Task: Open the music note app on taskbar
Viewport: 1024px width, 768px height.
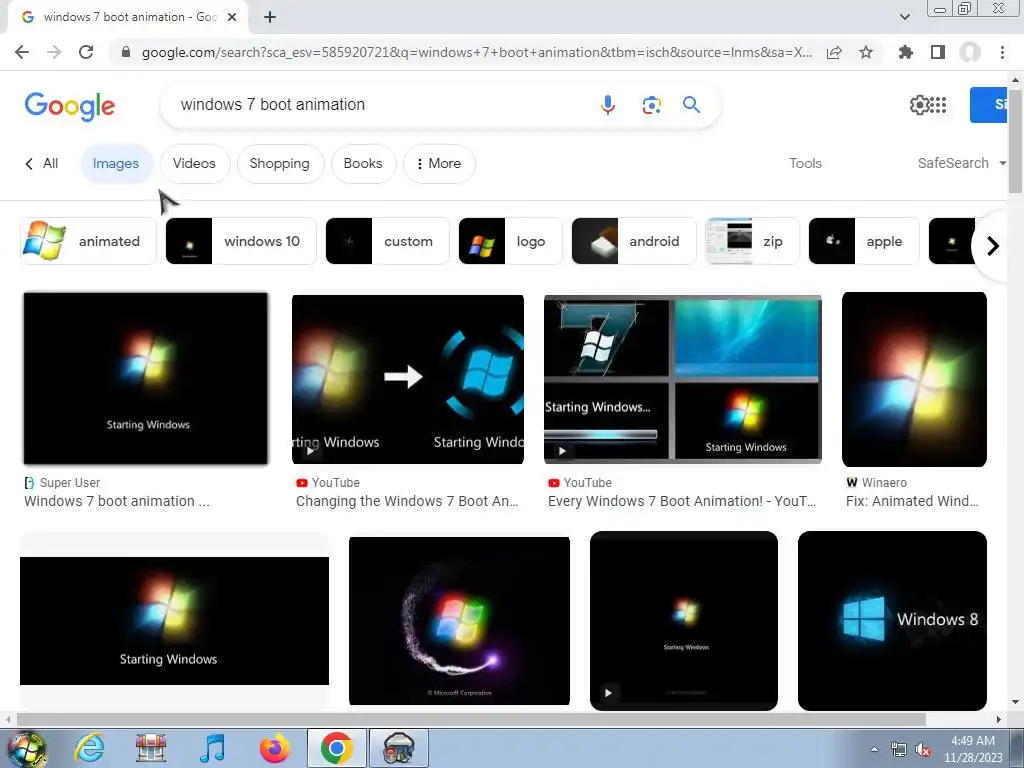Action: click(212, 748)
